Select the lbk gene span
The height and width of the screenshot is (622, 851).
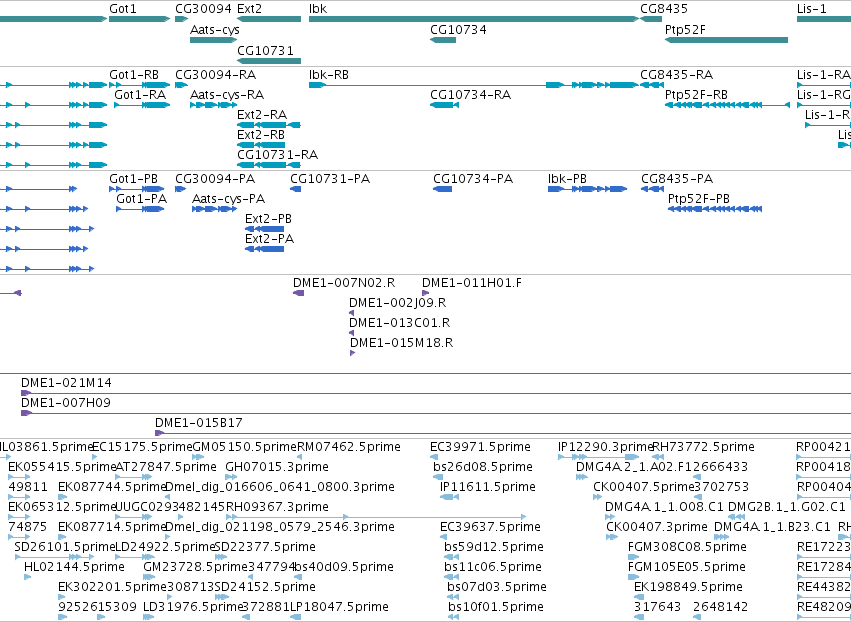click(x=474, y=19)
